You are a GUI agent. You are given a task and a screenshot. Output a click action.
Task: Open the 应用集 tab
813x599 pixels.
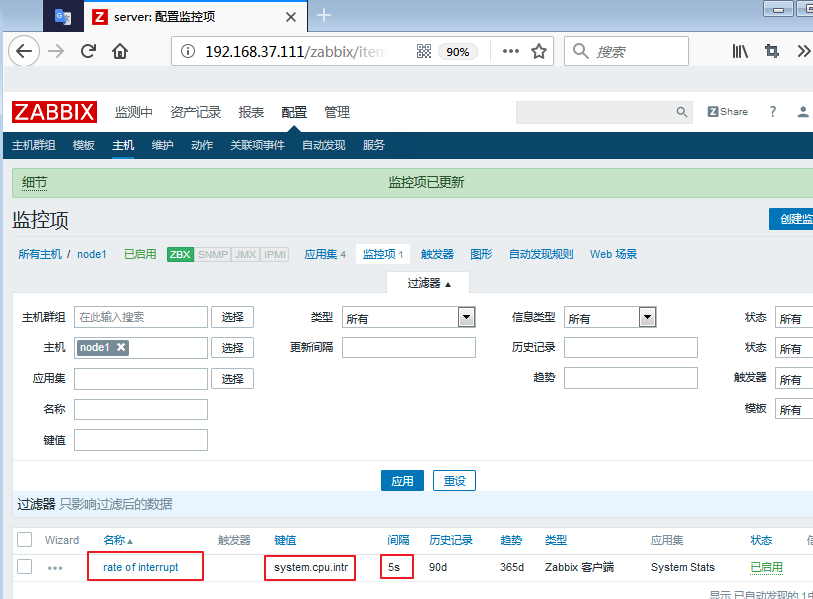(x=325, y=254)
